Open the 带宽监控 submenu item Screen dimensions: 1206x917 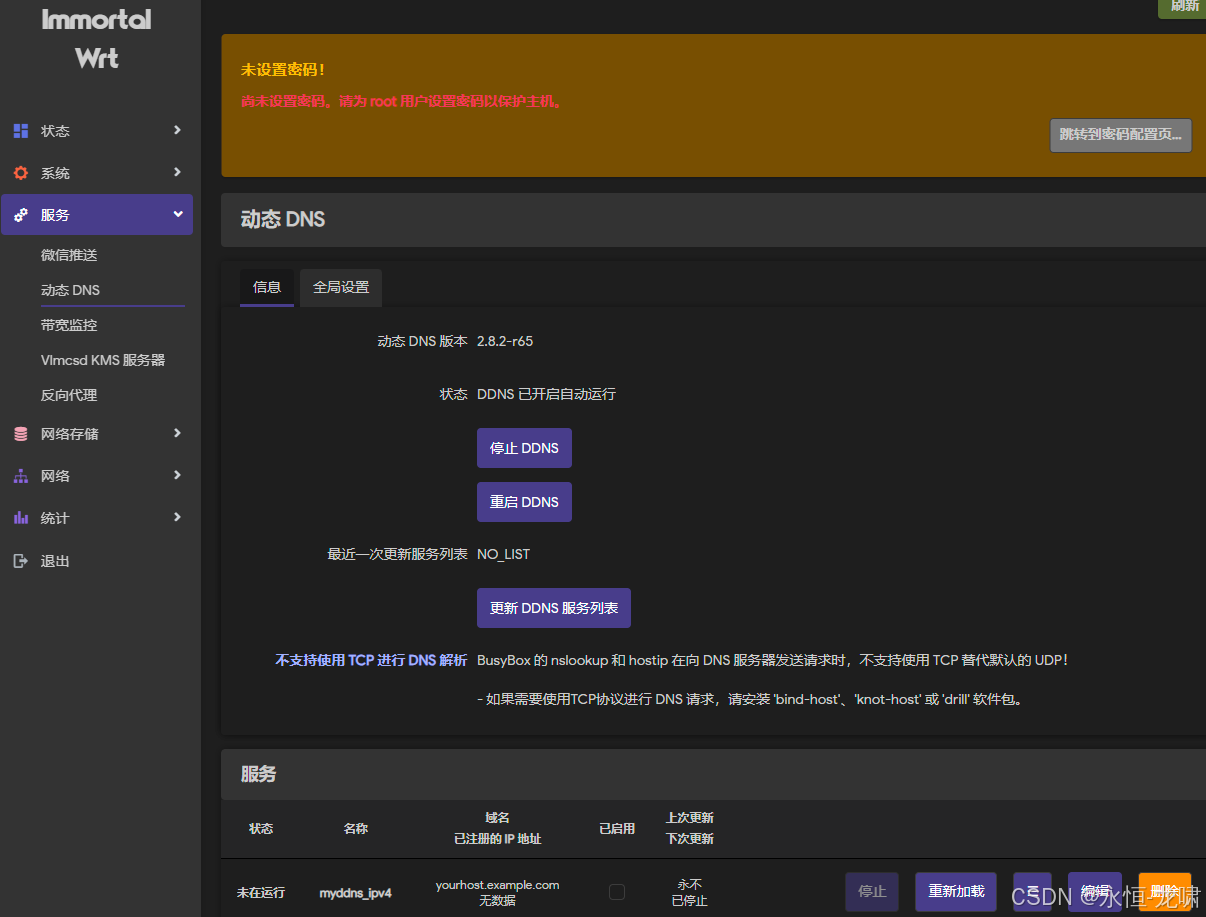pyautogui.click(x=69, y=325)
